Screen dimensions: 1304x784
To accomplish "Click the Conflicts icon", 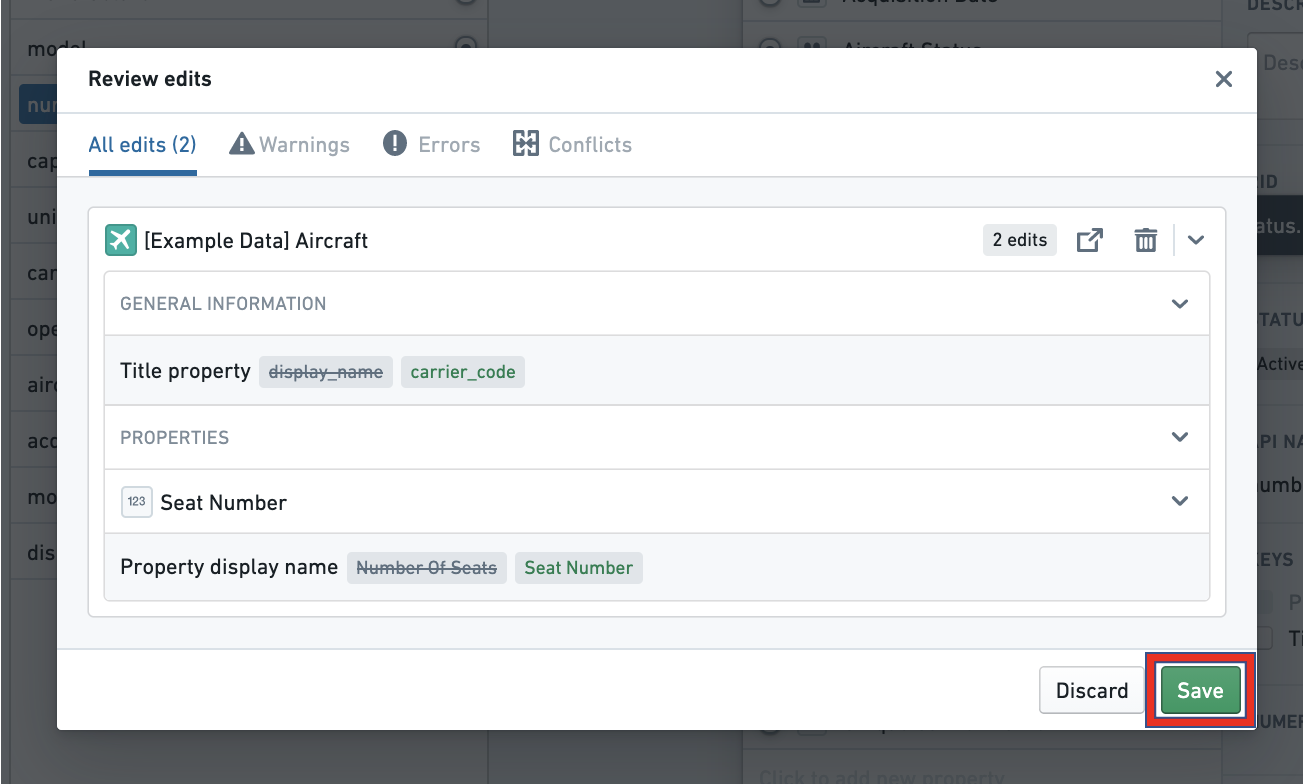I will pyautogui.click(x=526, y=144).
